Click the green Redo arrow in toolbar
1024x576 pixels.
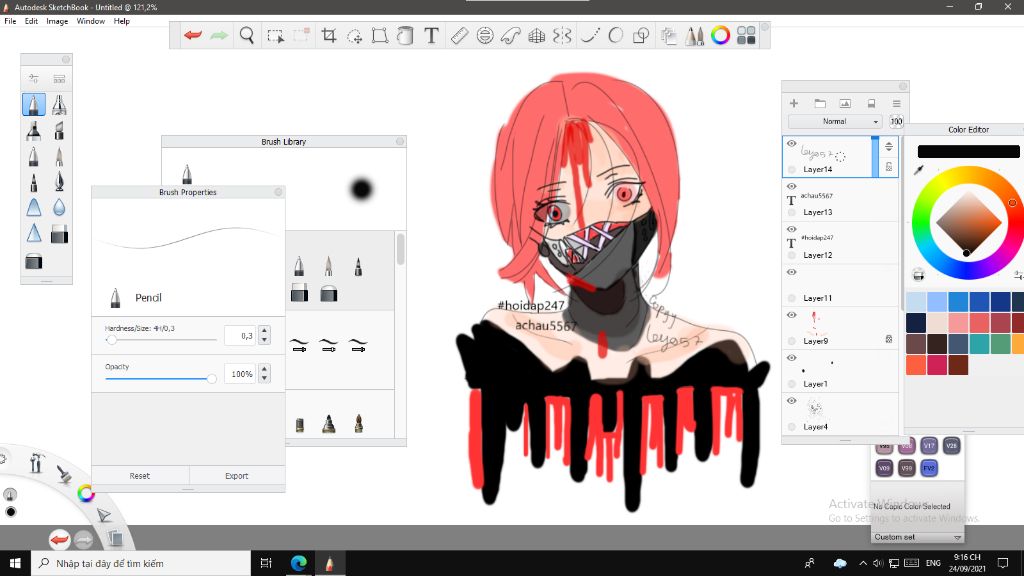(219, 35)
